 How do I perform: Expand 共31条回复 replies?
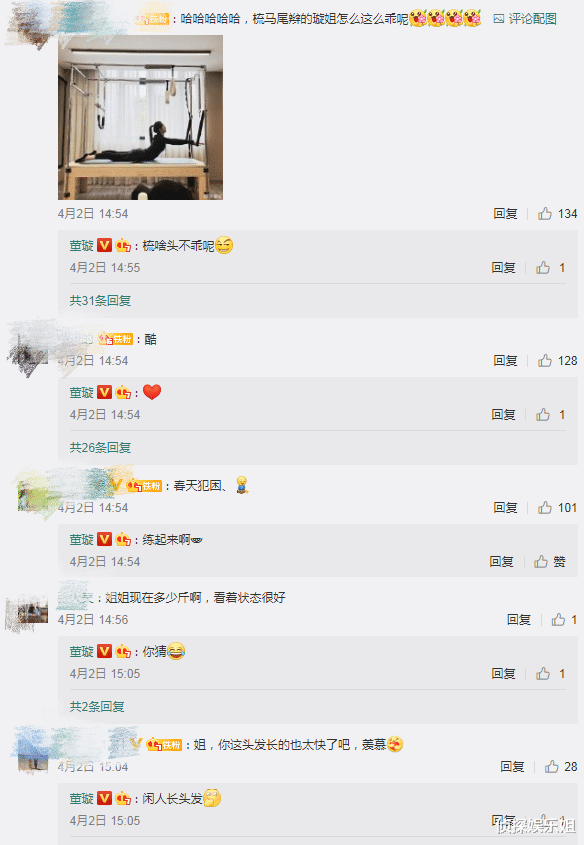(x=100, y=301)
